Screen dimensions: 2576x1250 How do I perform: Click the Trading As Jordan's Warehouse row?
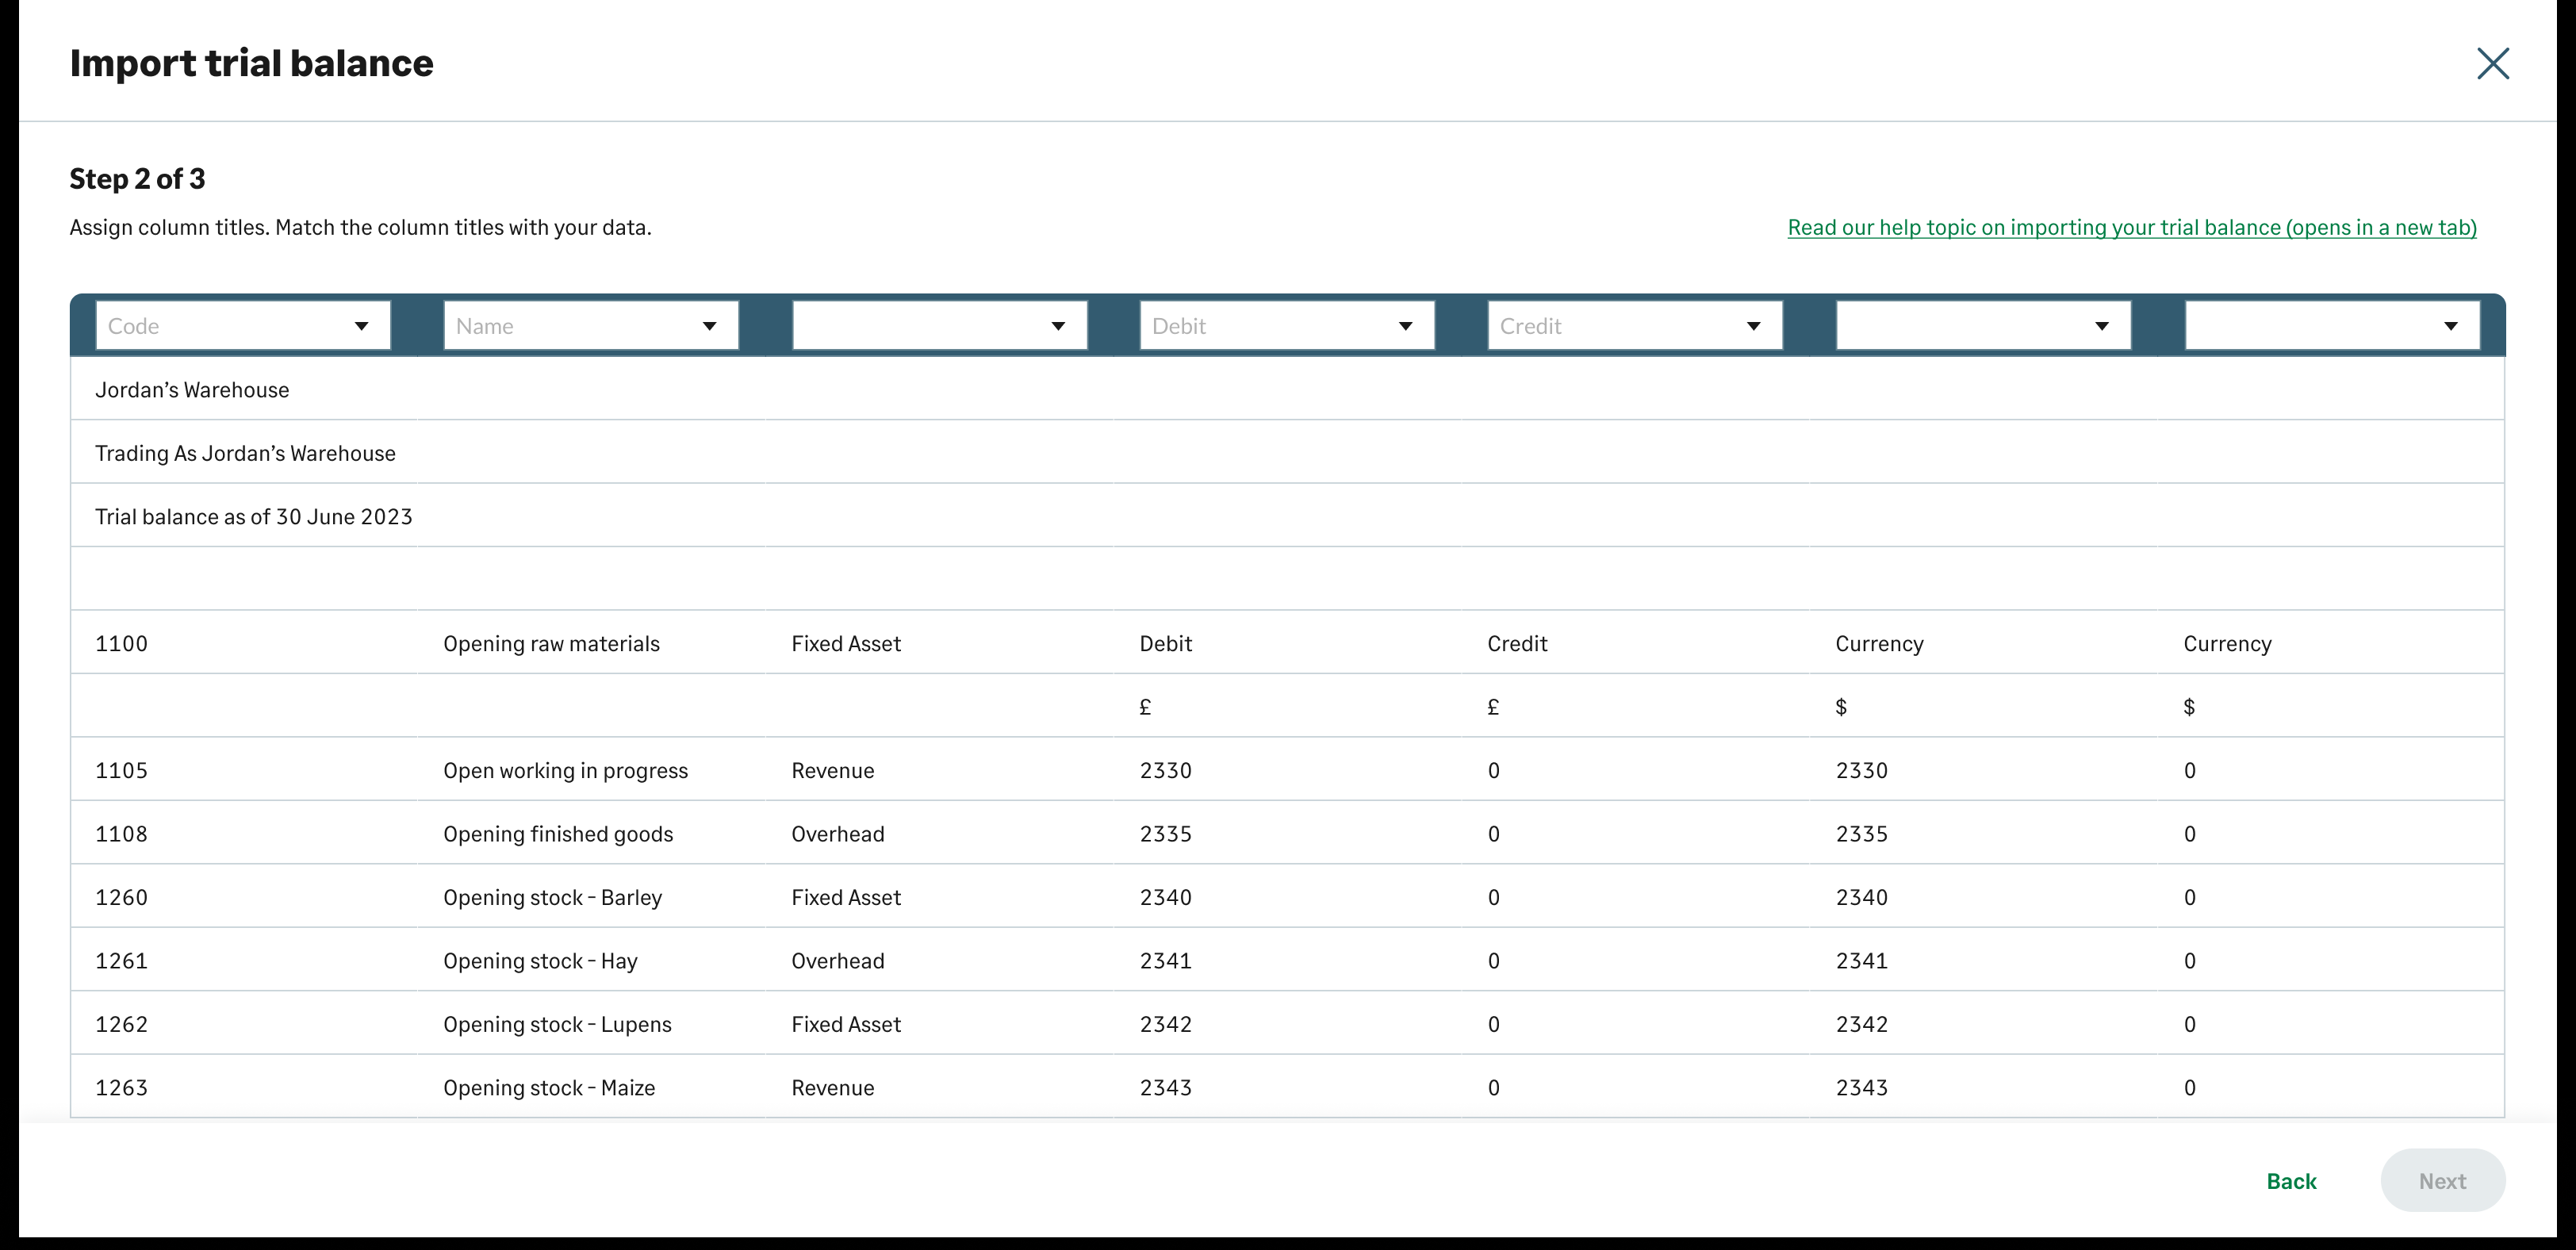tap(245, 454)
